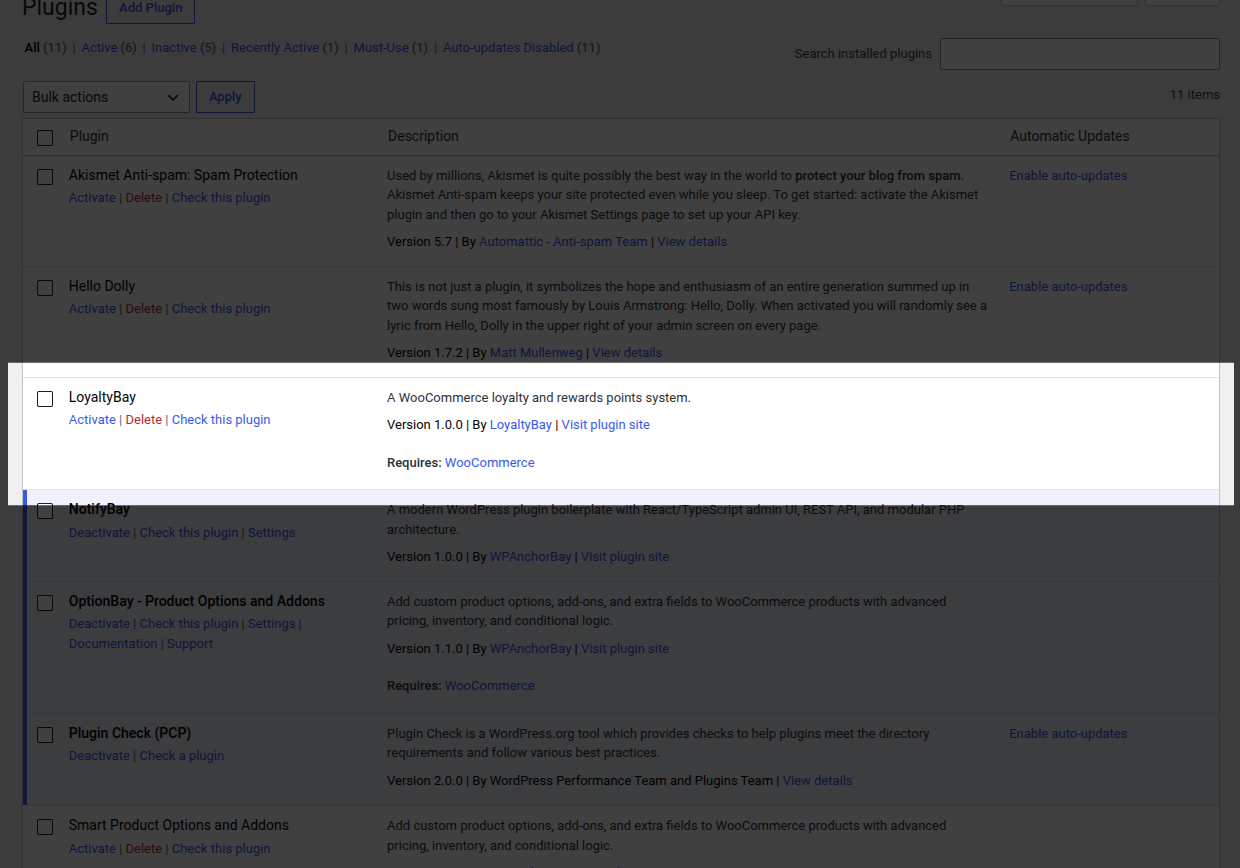Sort by the Plugin column header
Image resolution: width=1240 pixels, height=868 pixels.
click(89, 136)
